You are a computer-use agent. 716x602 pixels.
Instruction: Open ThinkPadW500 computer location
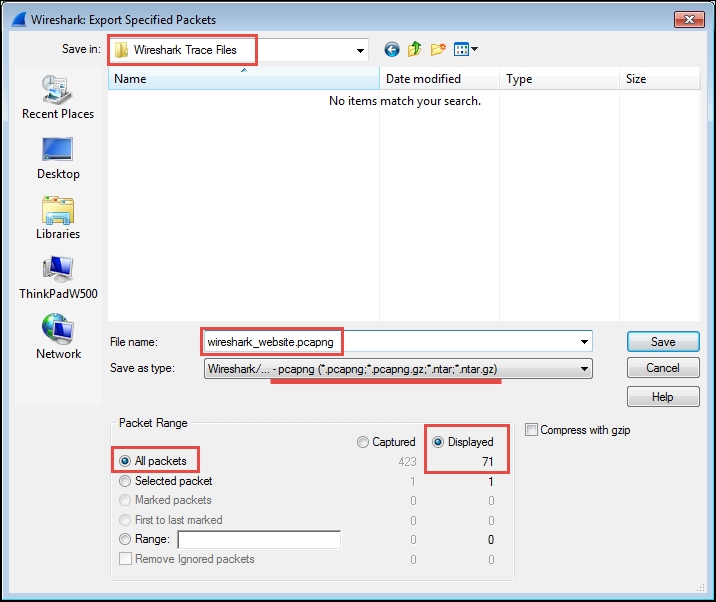coord(58,278)
